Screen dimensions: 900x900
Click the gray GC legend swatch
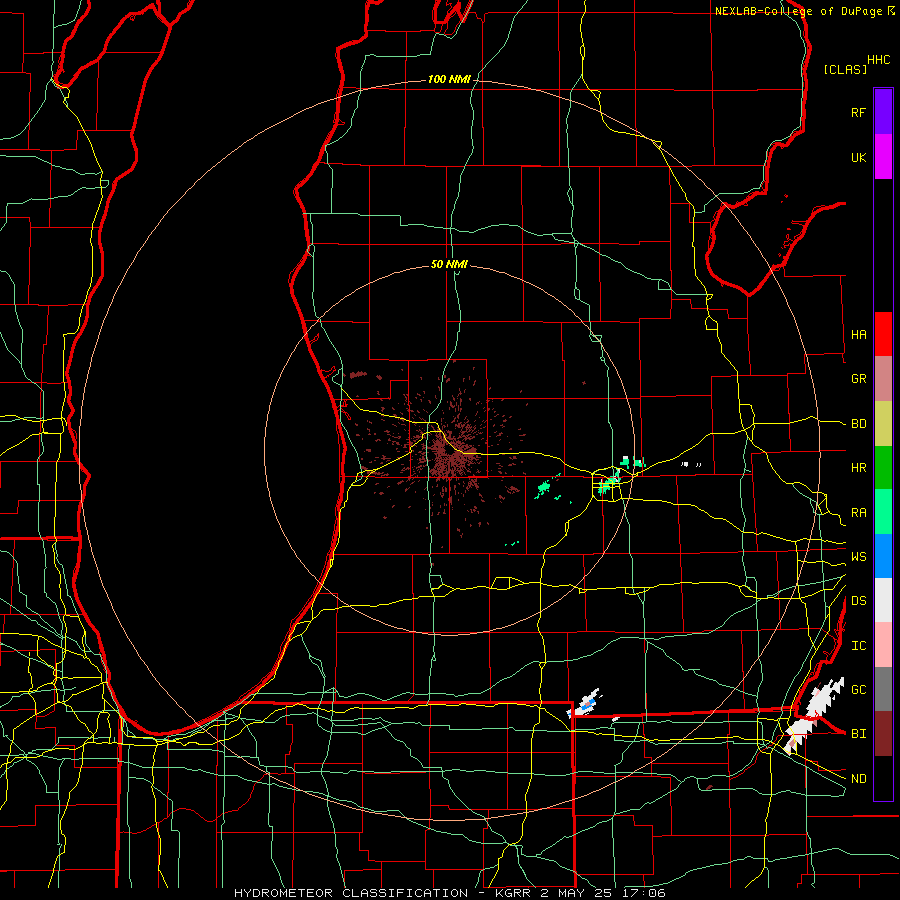pyautogui.click(x=883, y=689)
